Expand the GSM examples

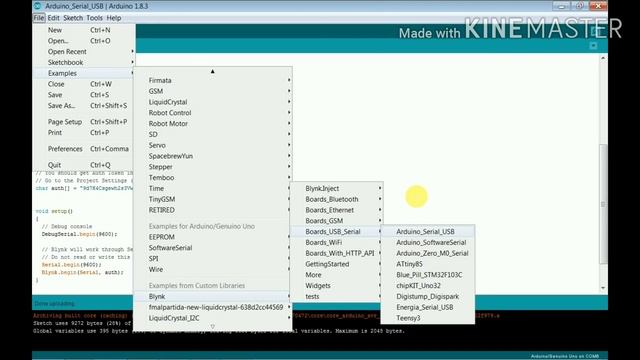pos(213,91)
